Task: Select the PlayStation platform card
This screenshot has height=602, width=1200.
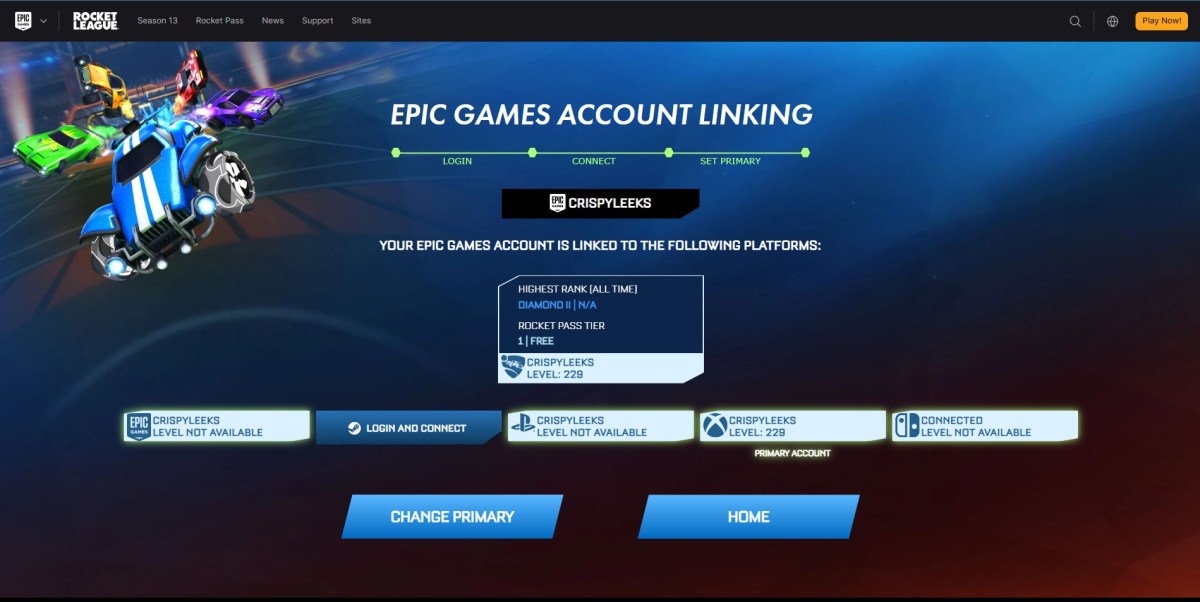Action: [x=600, y=426]
